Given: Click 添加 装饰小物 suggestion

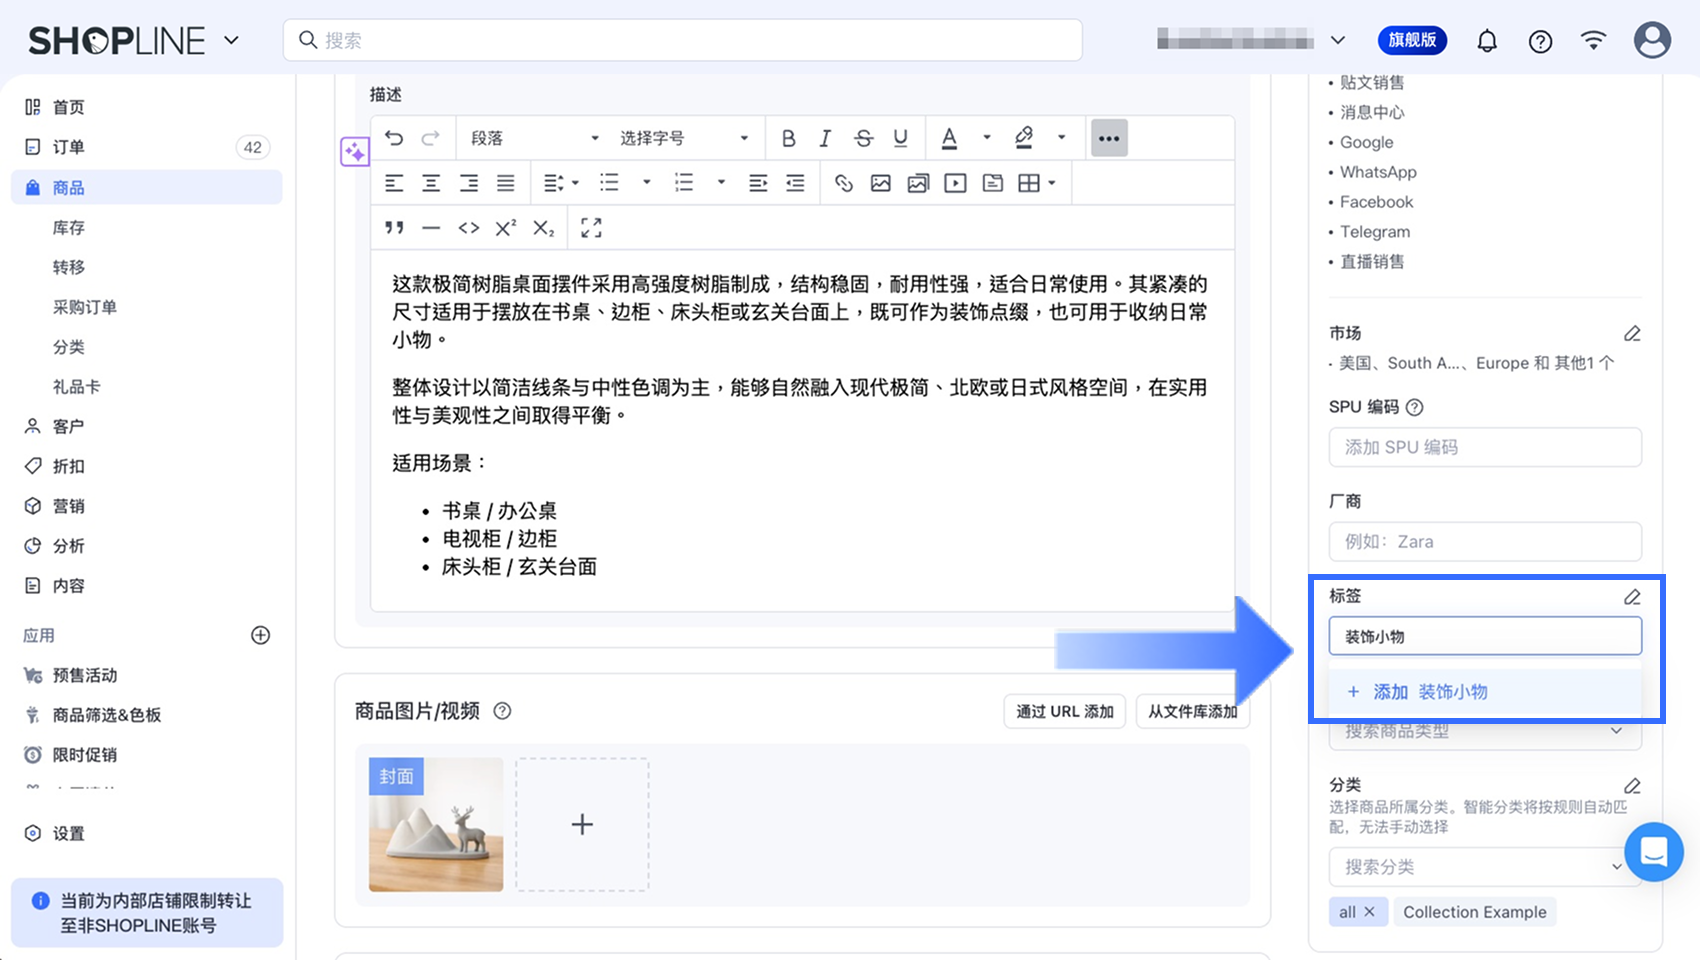Looking at the screenshot, I should coord(1485,692).
